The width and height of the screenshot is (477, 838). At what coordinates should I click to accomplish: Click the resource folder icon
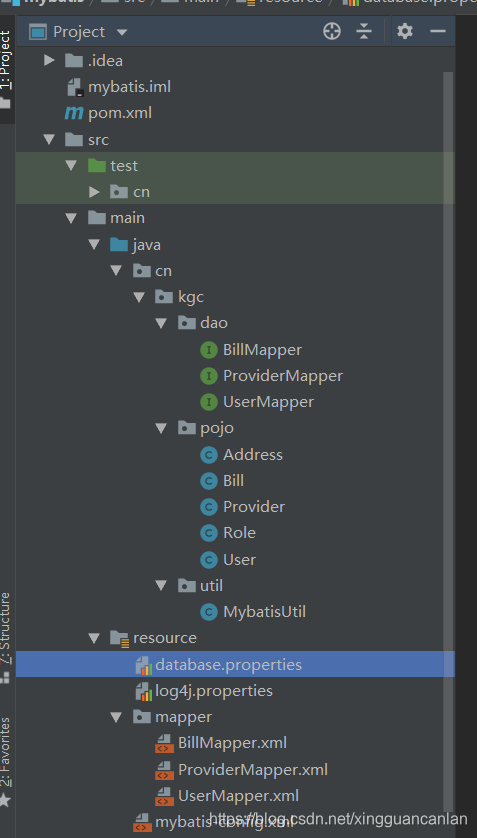click(x=119, y=638)
